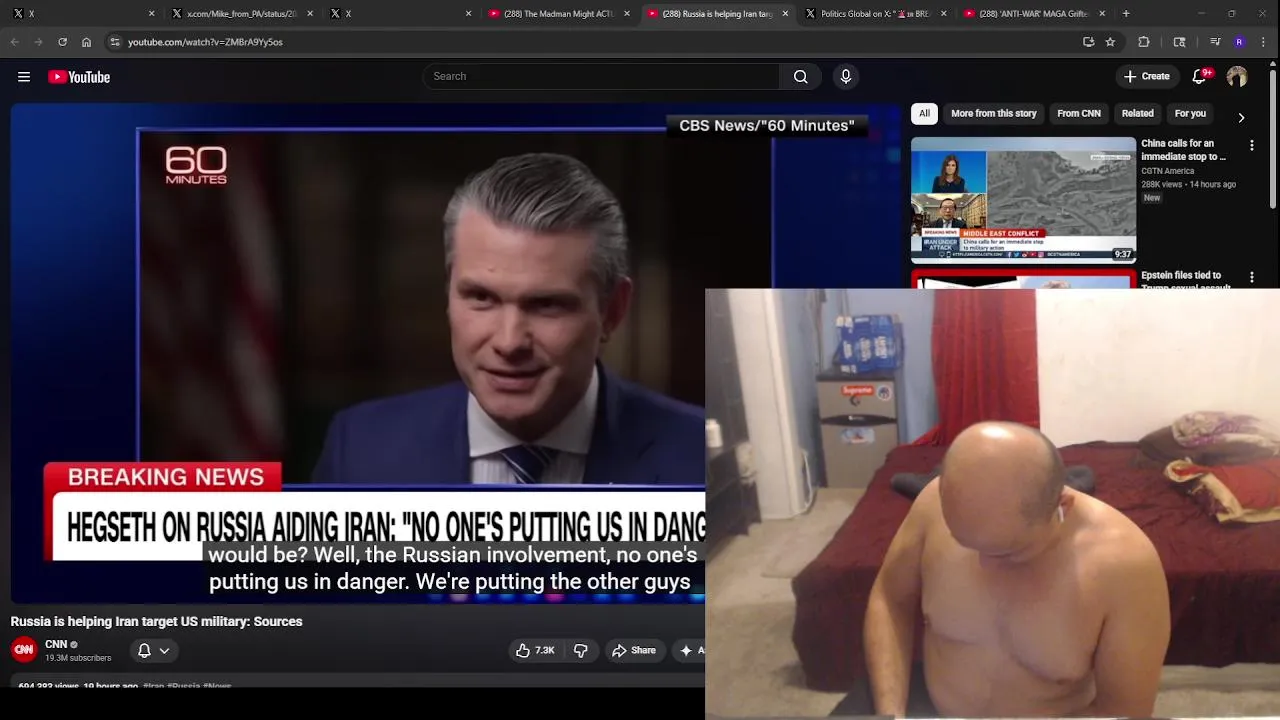1280x720 pixels.
Task: Close the x.com/Mike_from_PA tab
Action: click(310, 14)
